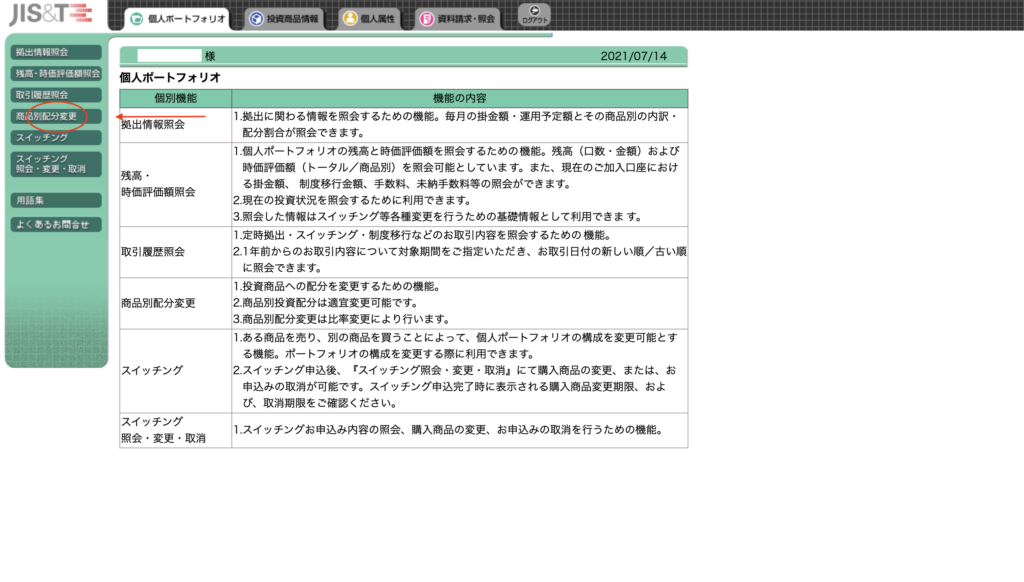
Task: Open スイッチング 照会・変更・取消 sidebar button
Action: tap(56, 164)
